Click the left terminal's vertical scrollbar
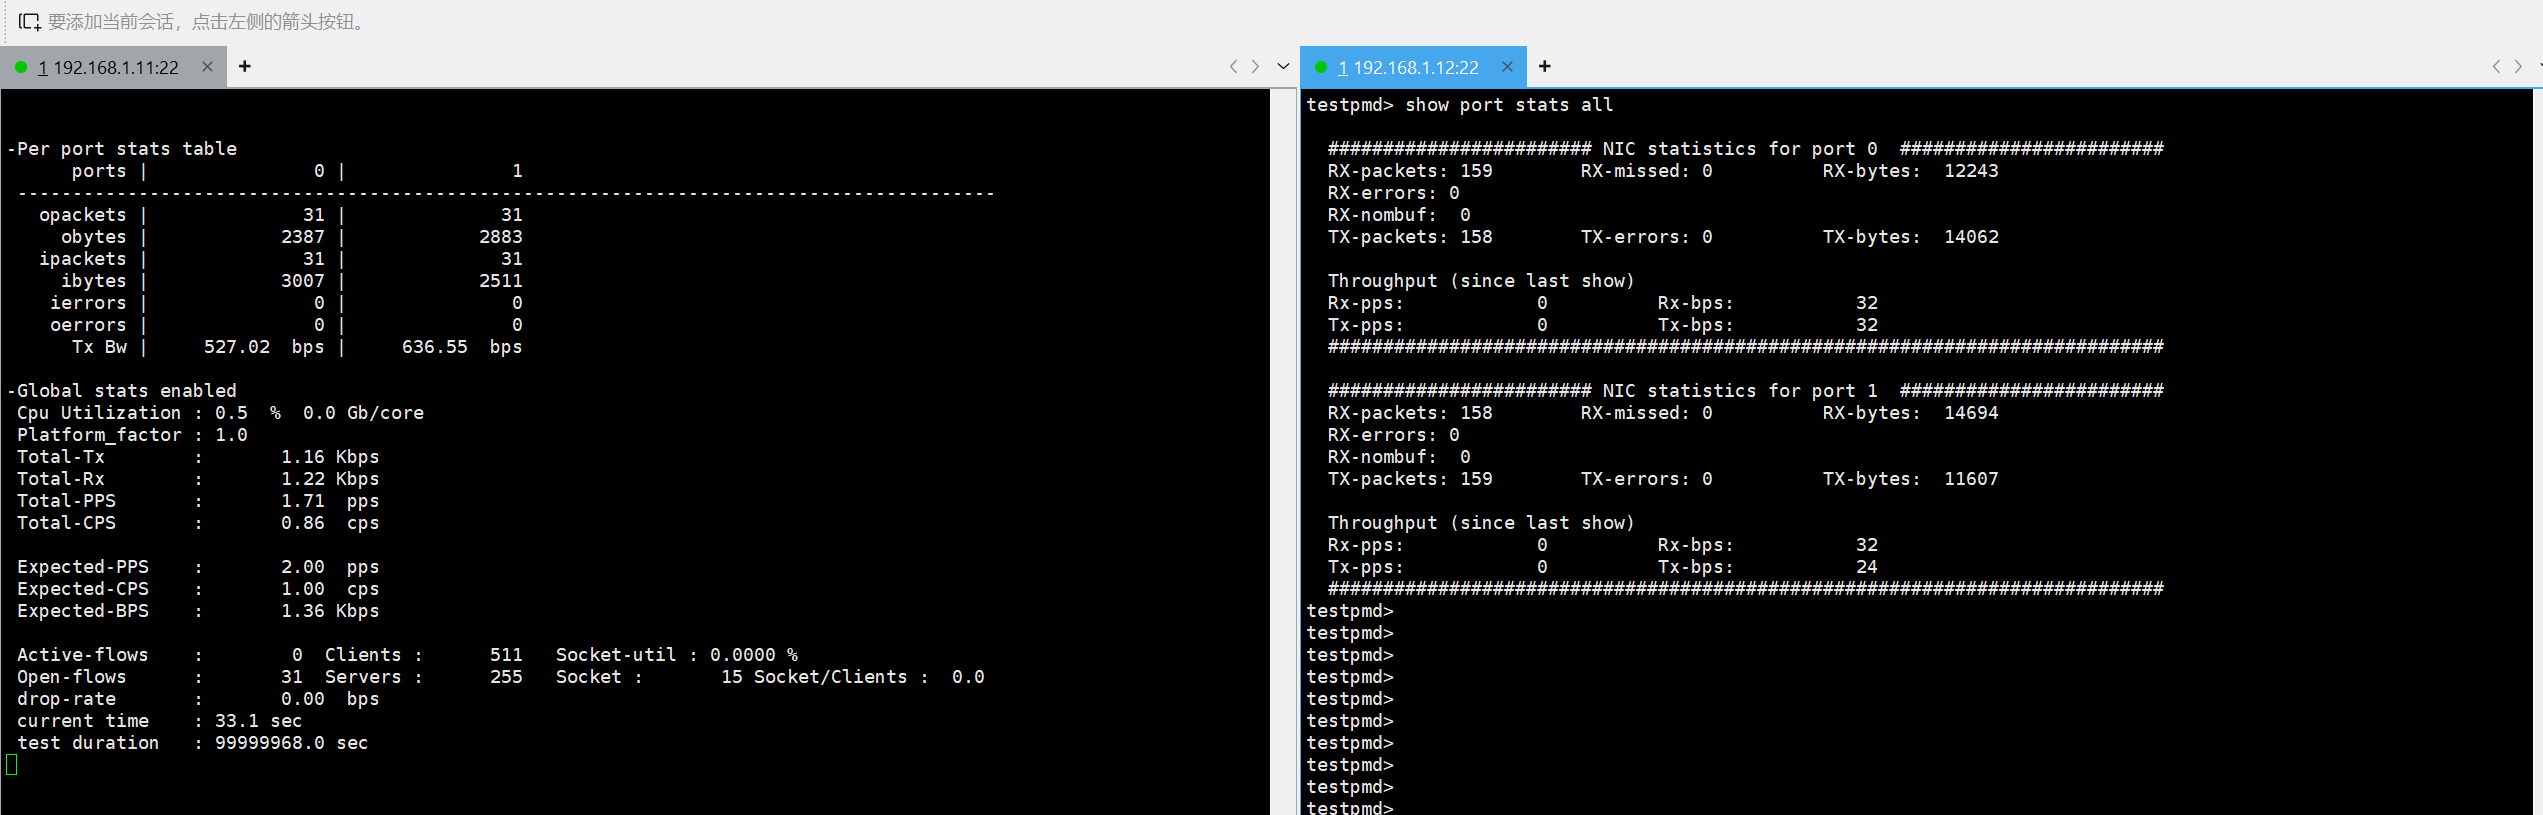Viewport: 2543px width, 815px height. tap(1282, 450)
